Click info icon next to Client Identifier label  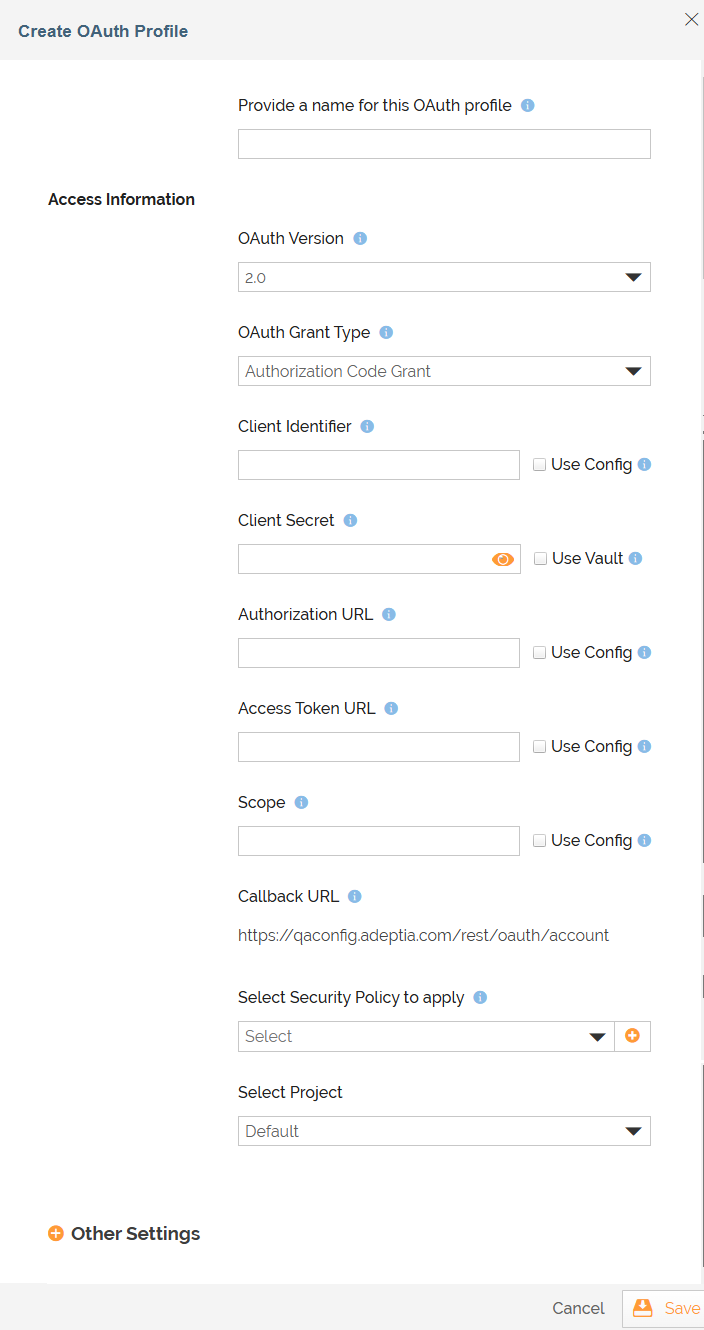tap(367, 427)
